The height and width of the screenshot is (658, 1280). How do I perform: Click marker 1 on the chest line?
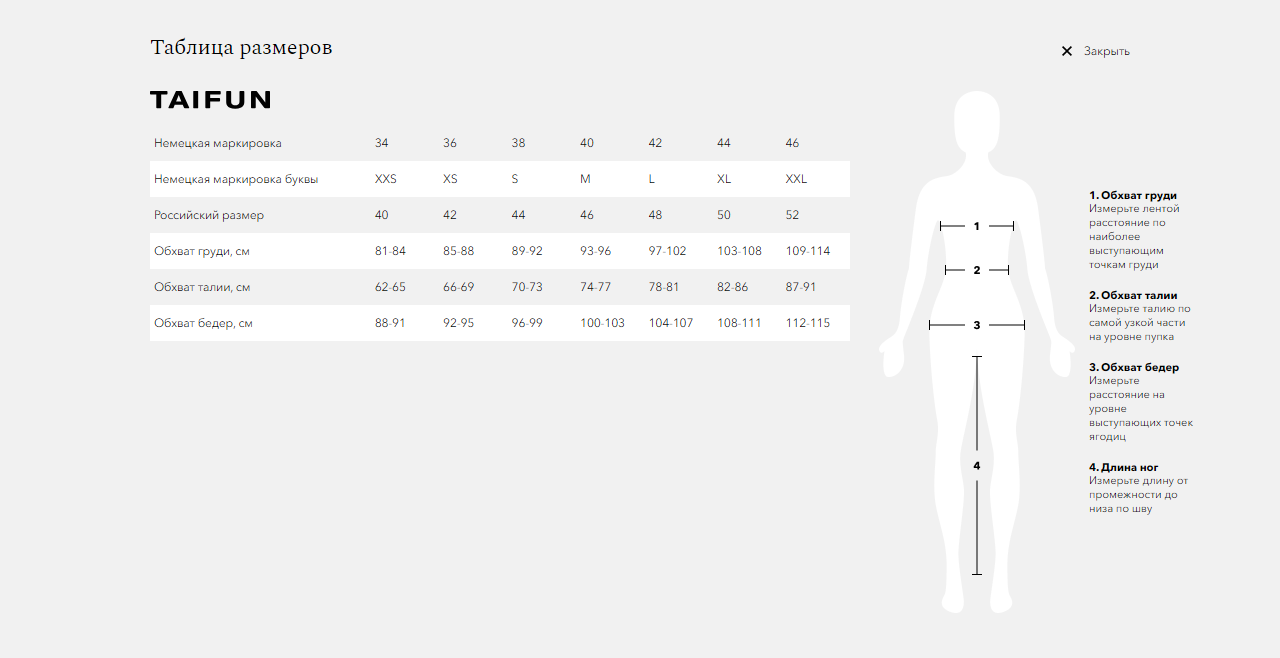977,226
